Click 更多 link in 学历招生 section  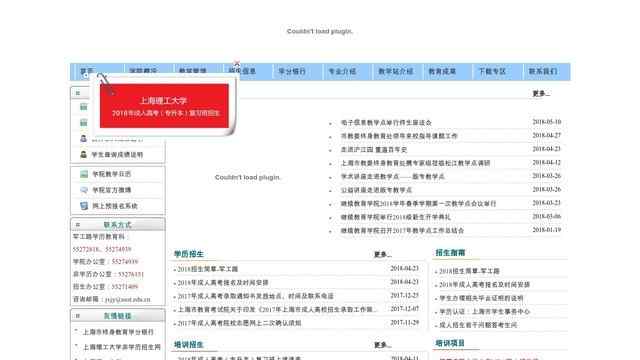pyautogui.click(x=382, y=255)
